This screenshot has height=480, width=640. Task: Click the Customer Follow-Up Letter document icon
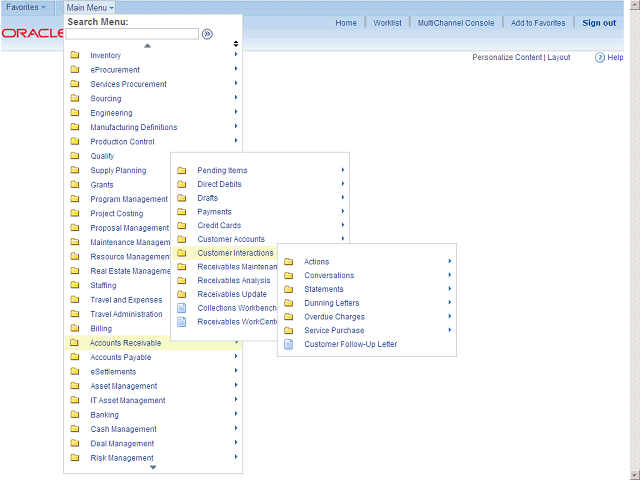[x=289, y=344]
